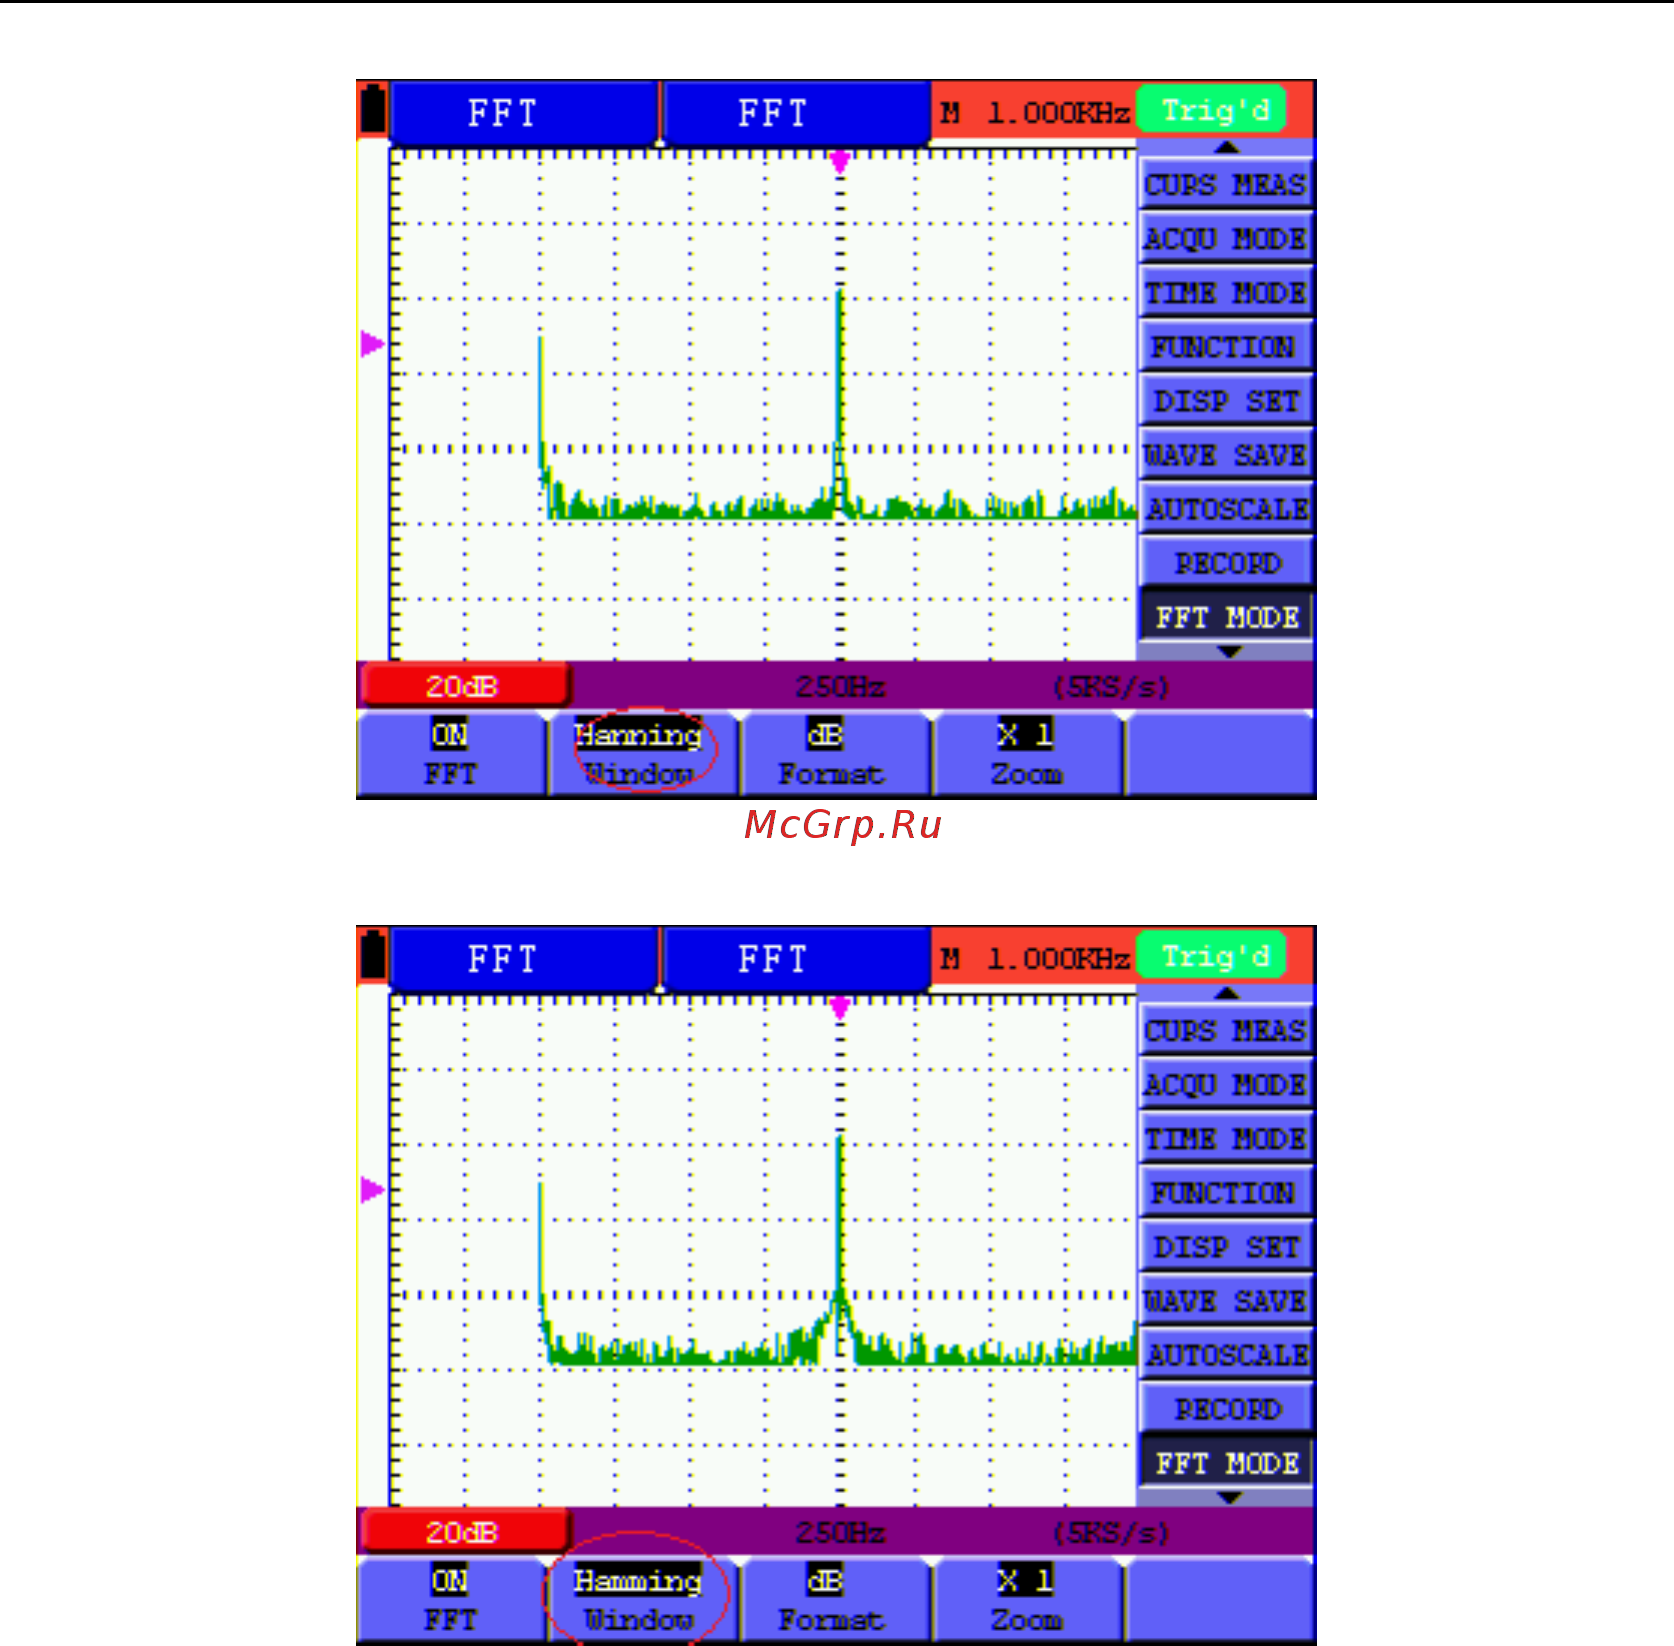Screen dimensions: 1674x1646
Task: Click RECORD in the top screen menu
Action: click(x=1225, y=563)
